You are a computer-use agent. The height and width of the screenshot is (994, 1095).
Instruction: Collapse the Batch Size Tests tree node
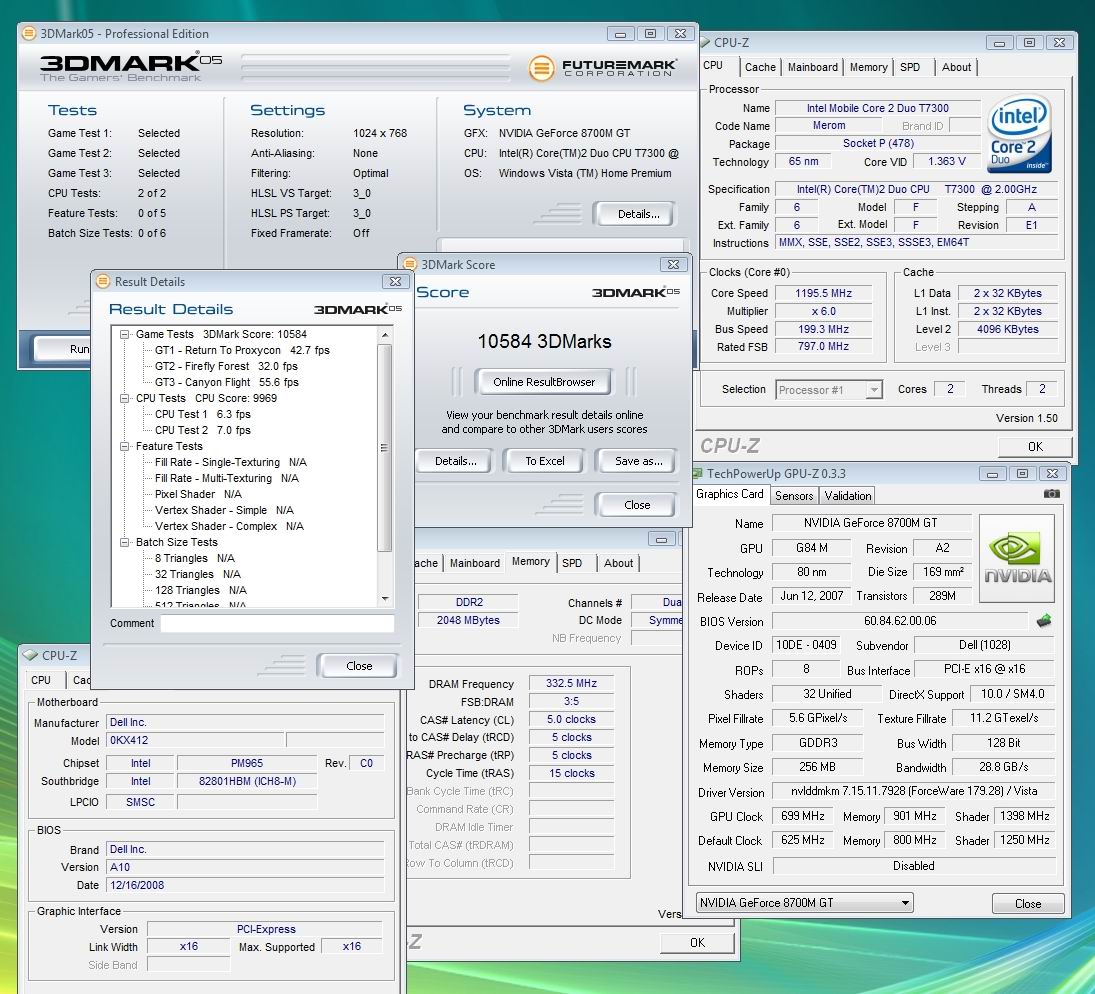pyautogui.click(x=125, y=542)
